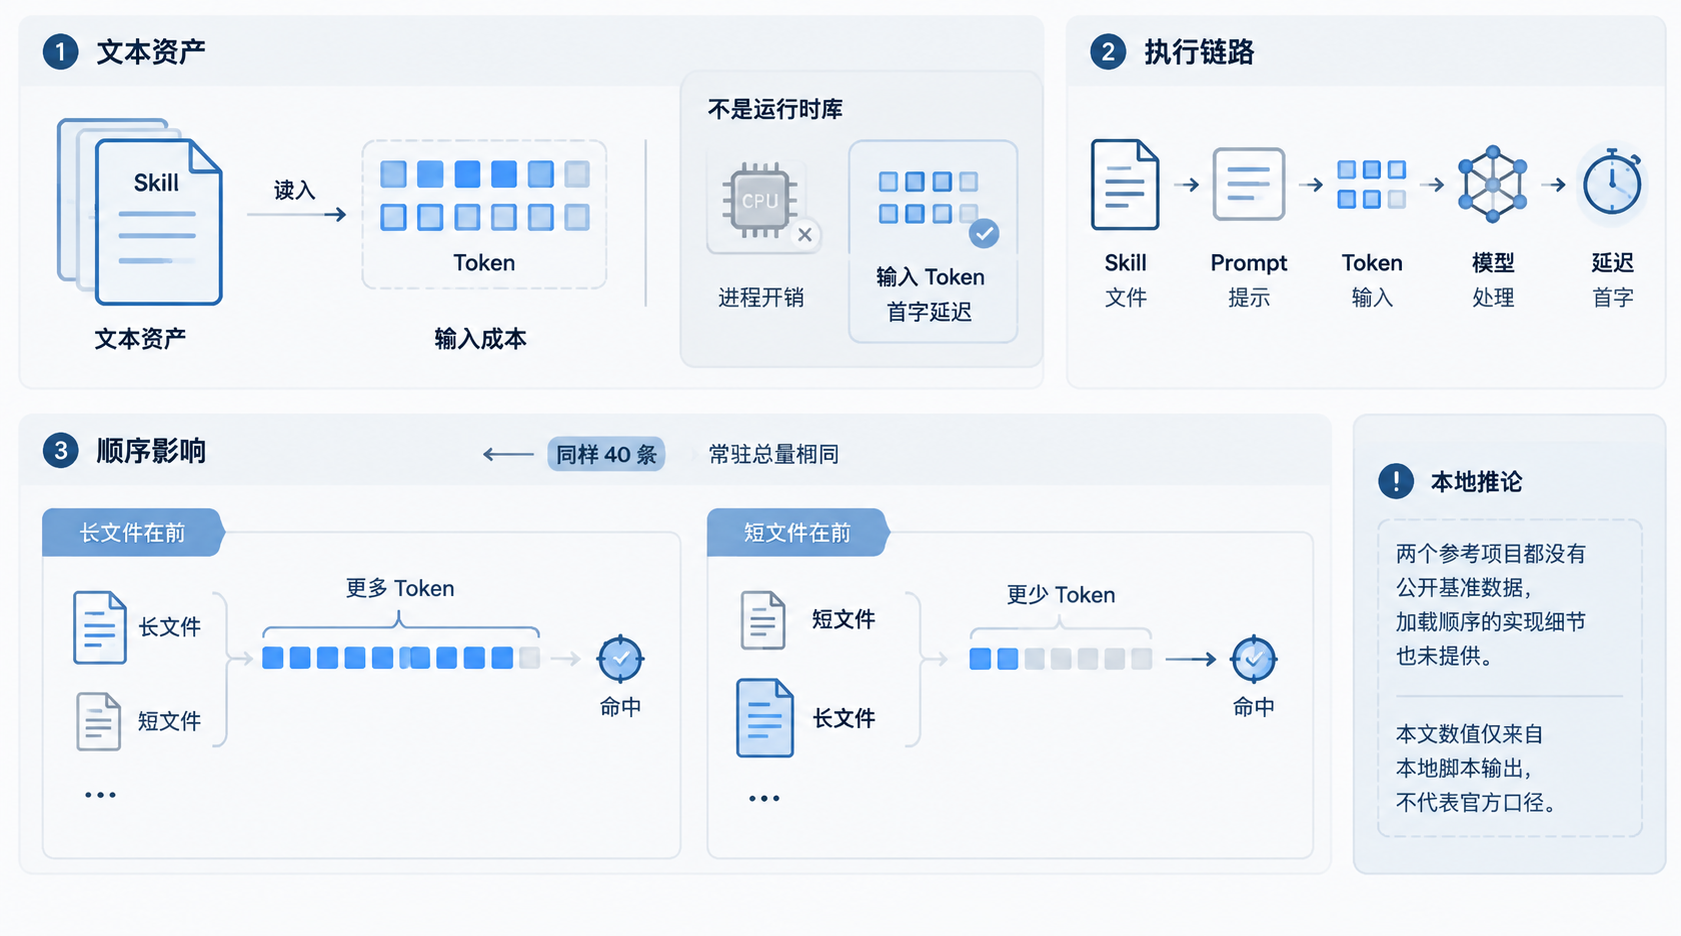Click the 同样 40 条 badge
This screenshot has width=1681, height=936.
point(606,454)
